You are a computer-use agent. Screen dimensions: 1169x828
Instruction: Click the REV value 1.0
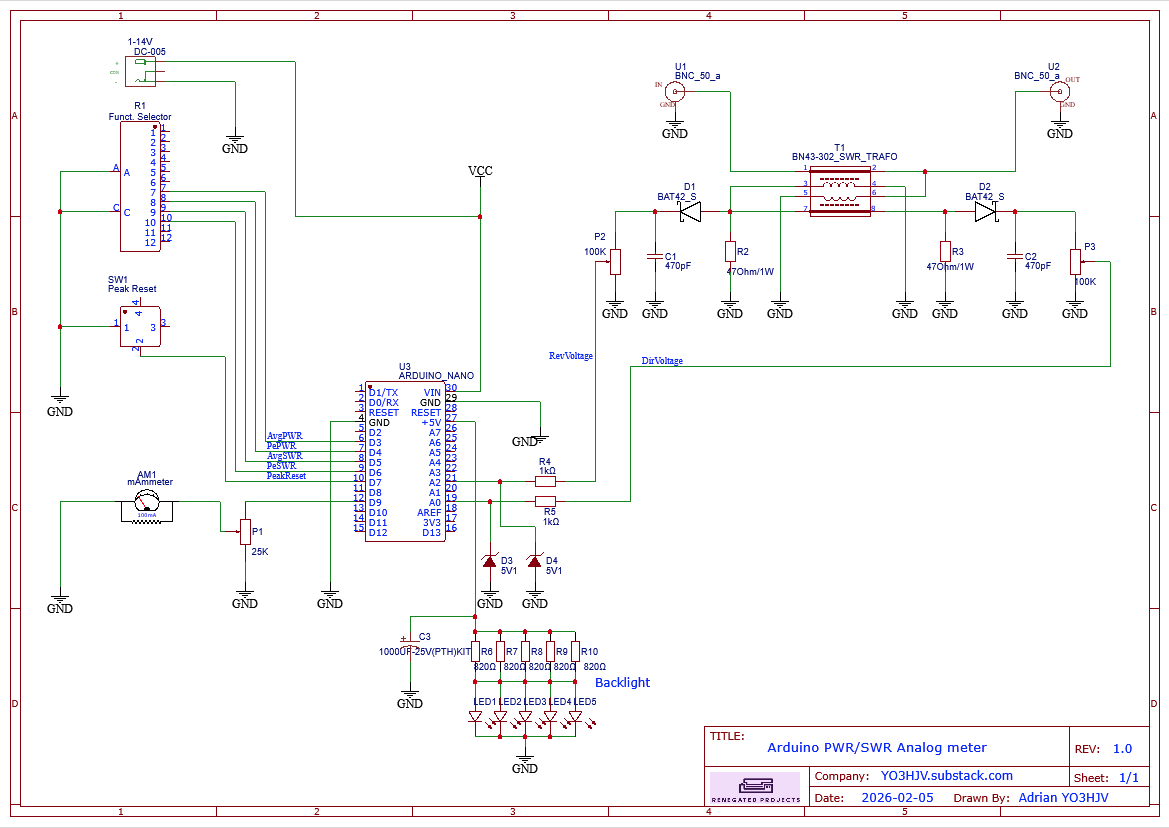[1122, 749]
